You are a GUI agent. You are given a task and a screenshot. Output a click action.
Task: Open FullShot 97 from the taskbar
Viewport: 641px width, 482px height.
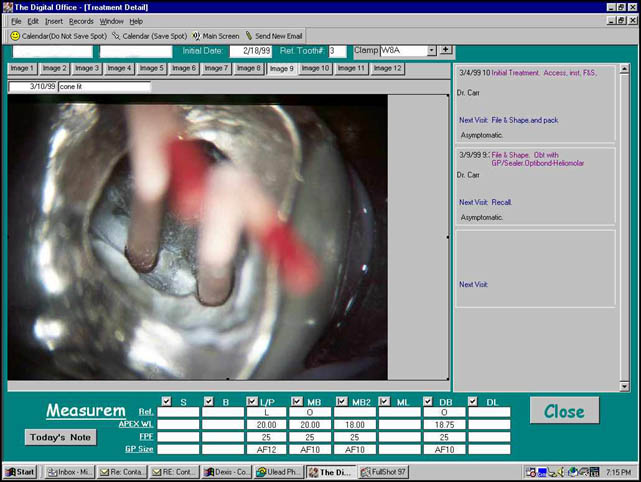(384, 472)
